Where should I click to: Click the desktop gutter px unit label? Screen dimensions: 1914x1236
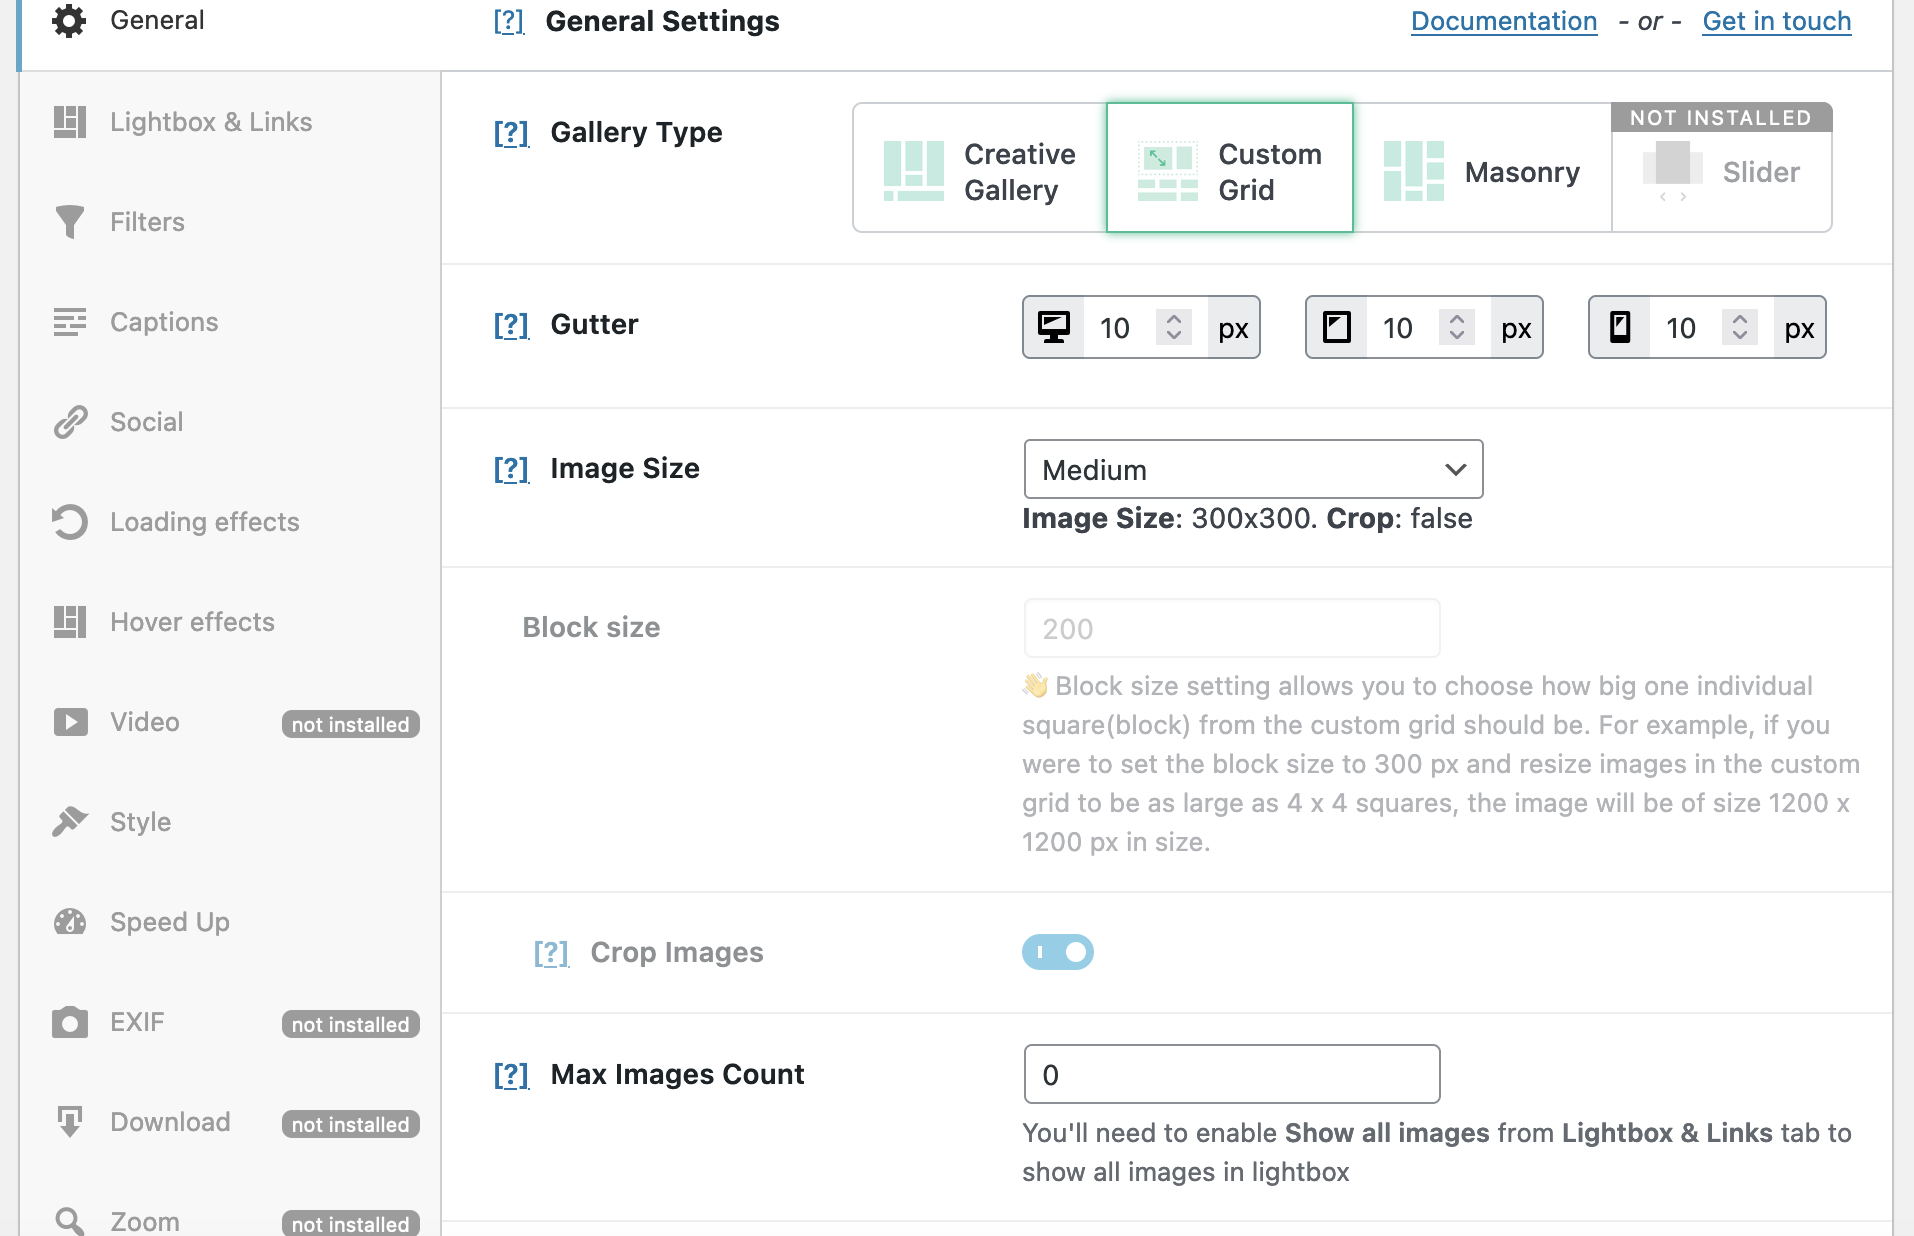click(x=1233, y=328)
